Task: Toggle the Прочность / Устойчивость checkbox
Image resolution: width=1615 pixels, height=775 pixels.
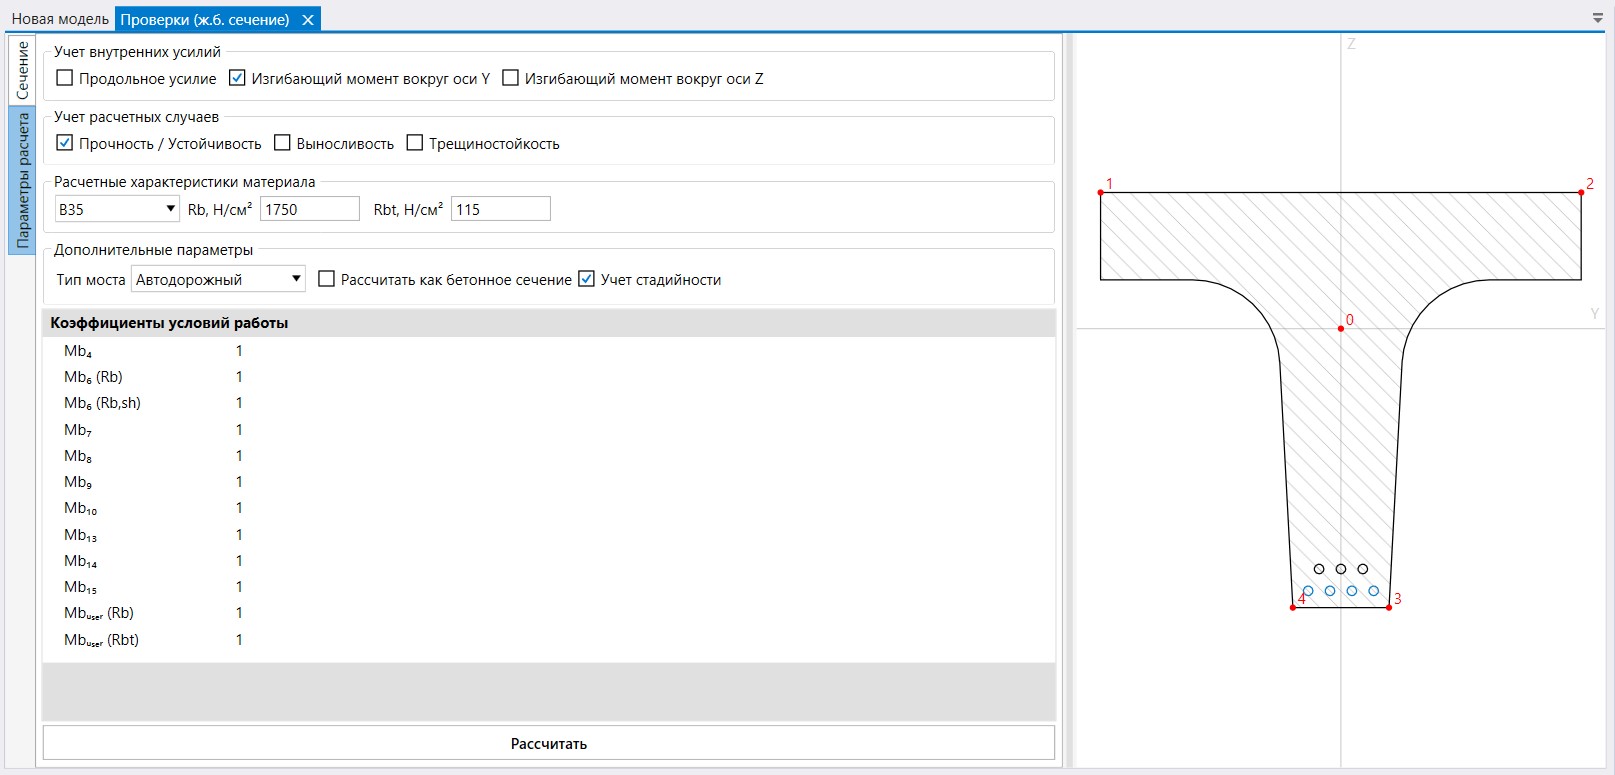Action: pyautogui.click(x=65, y=143)
